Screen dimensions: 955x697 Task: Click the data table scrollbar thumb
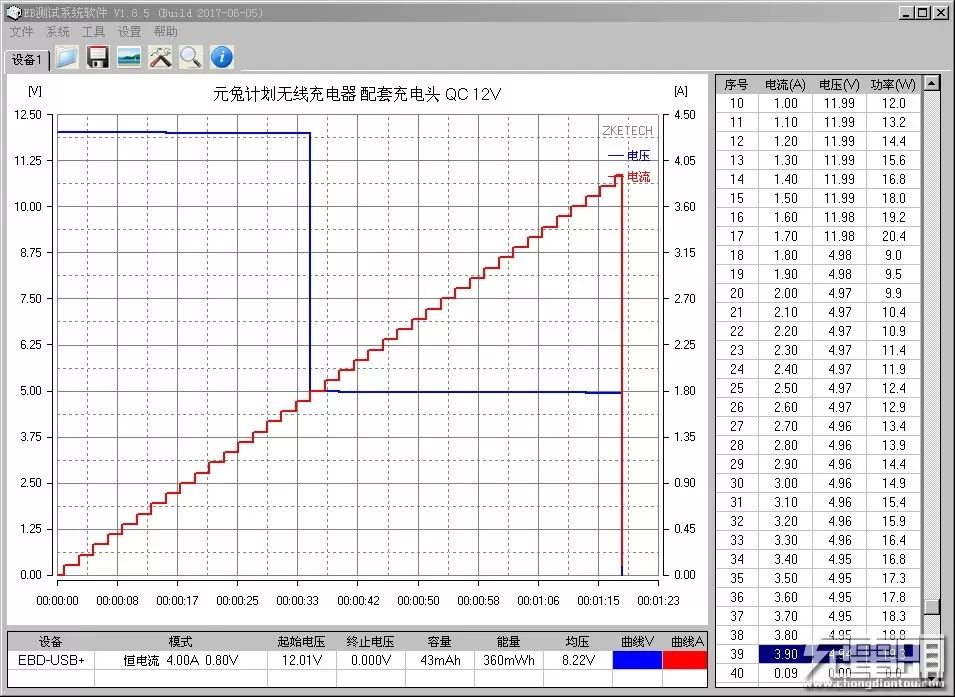tap(931, 607)
